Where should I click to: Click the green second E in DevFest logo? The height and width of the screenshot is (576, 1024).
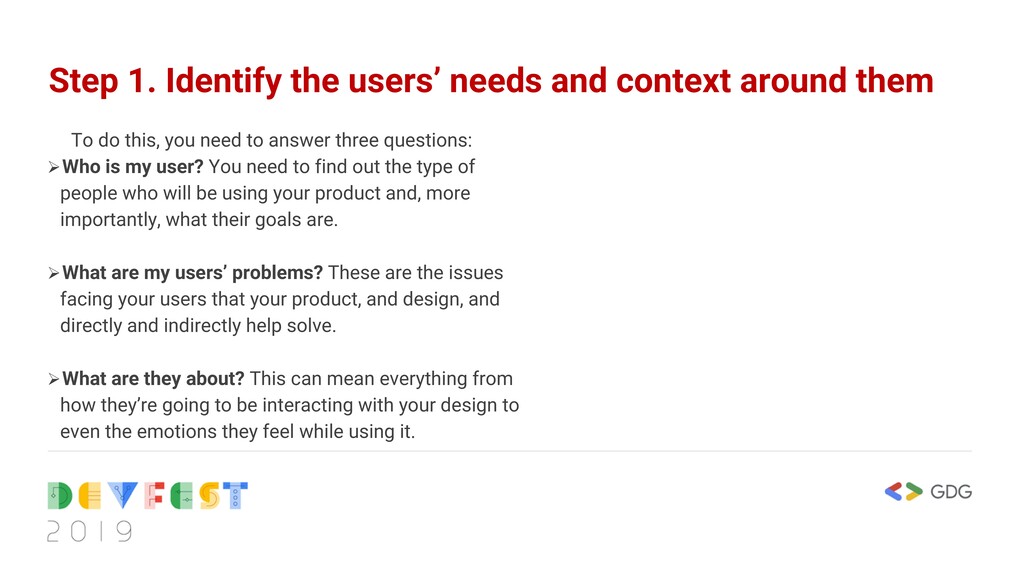[182, 496]
